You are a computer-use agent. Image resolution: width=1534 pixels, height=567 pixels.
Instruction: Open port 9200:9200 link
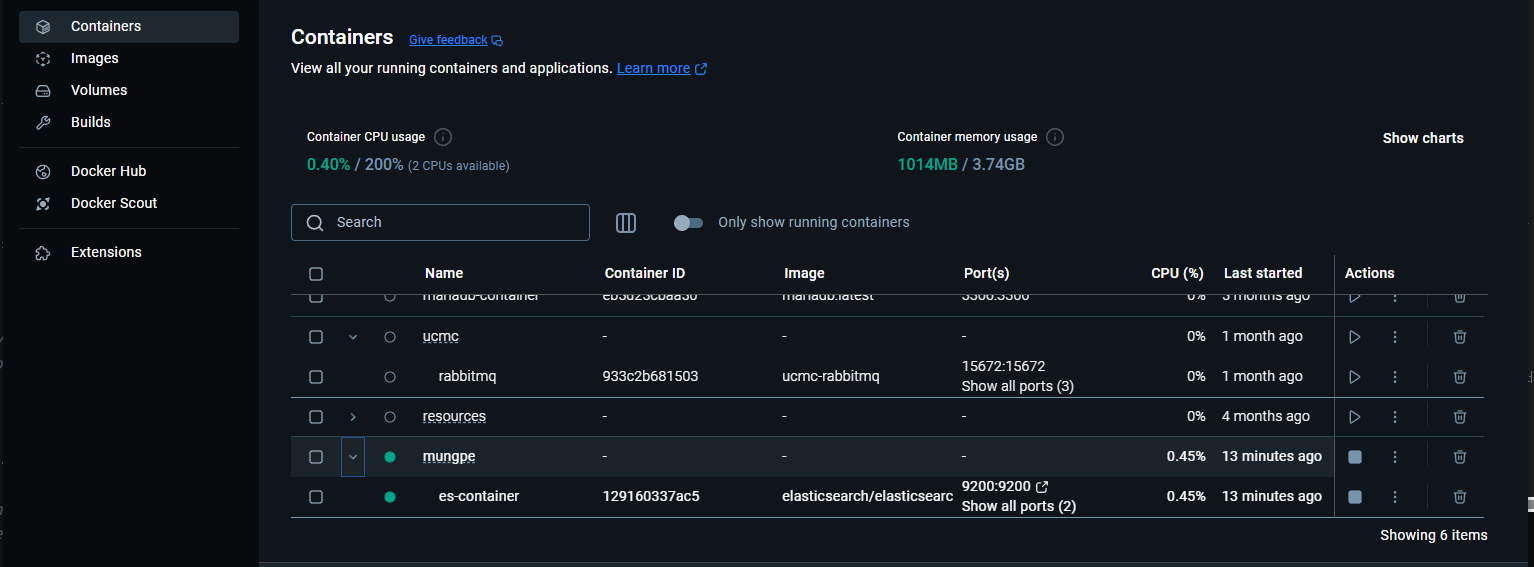point(1005,487)
